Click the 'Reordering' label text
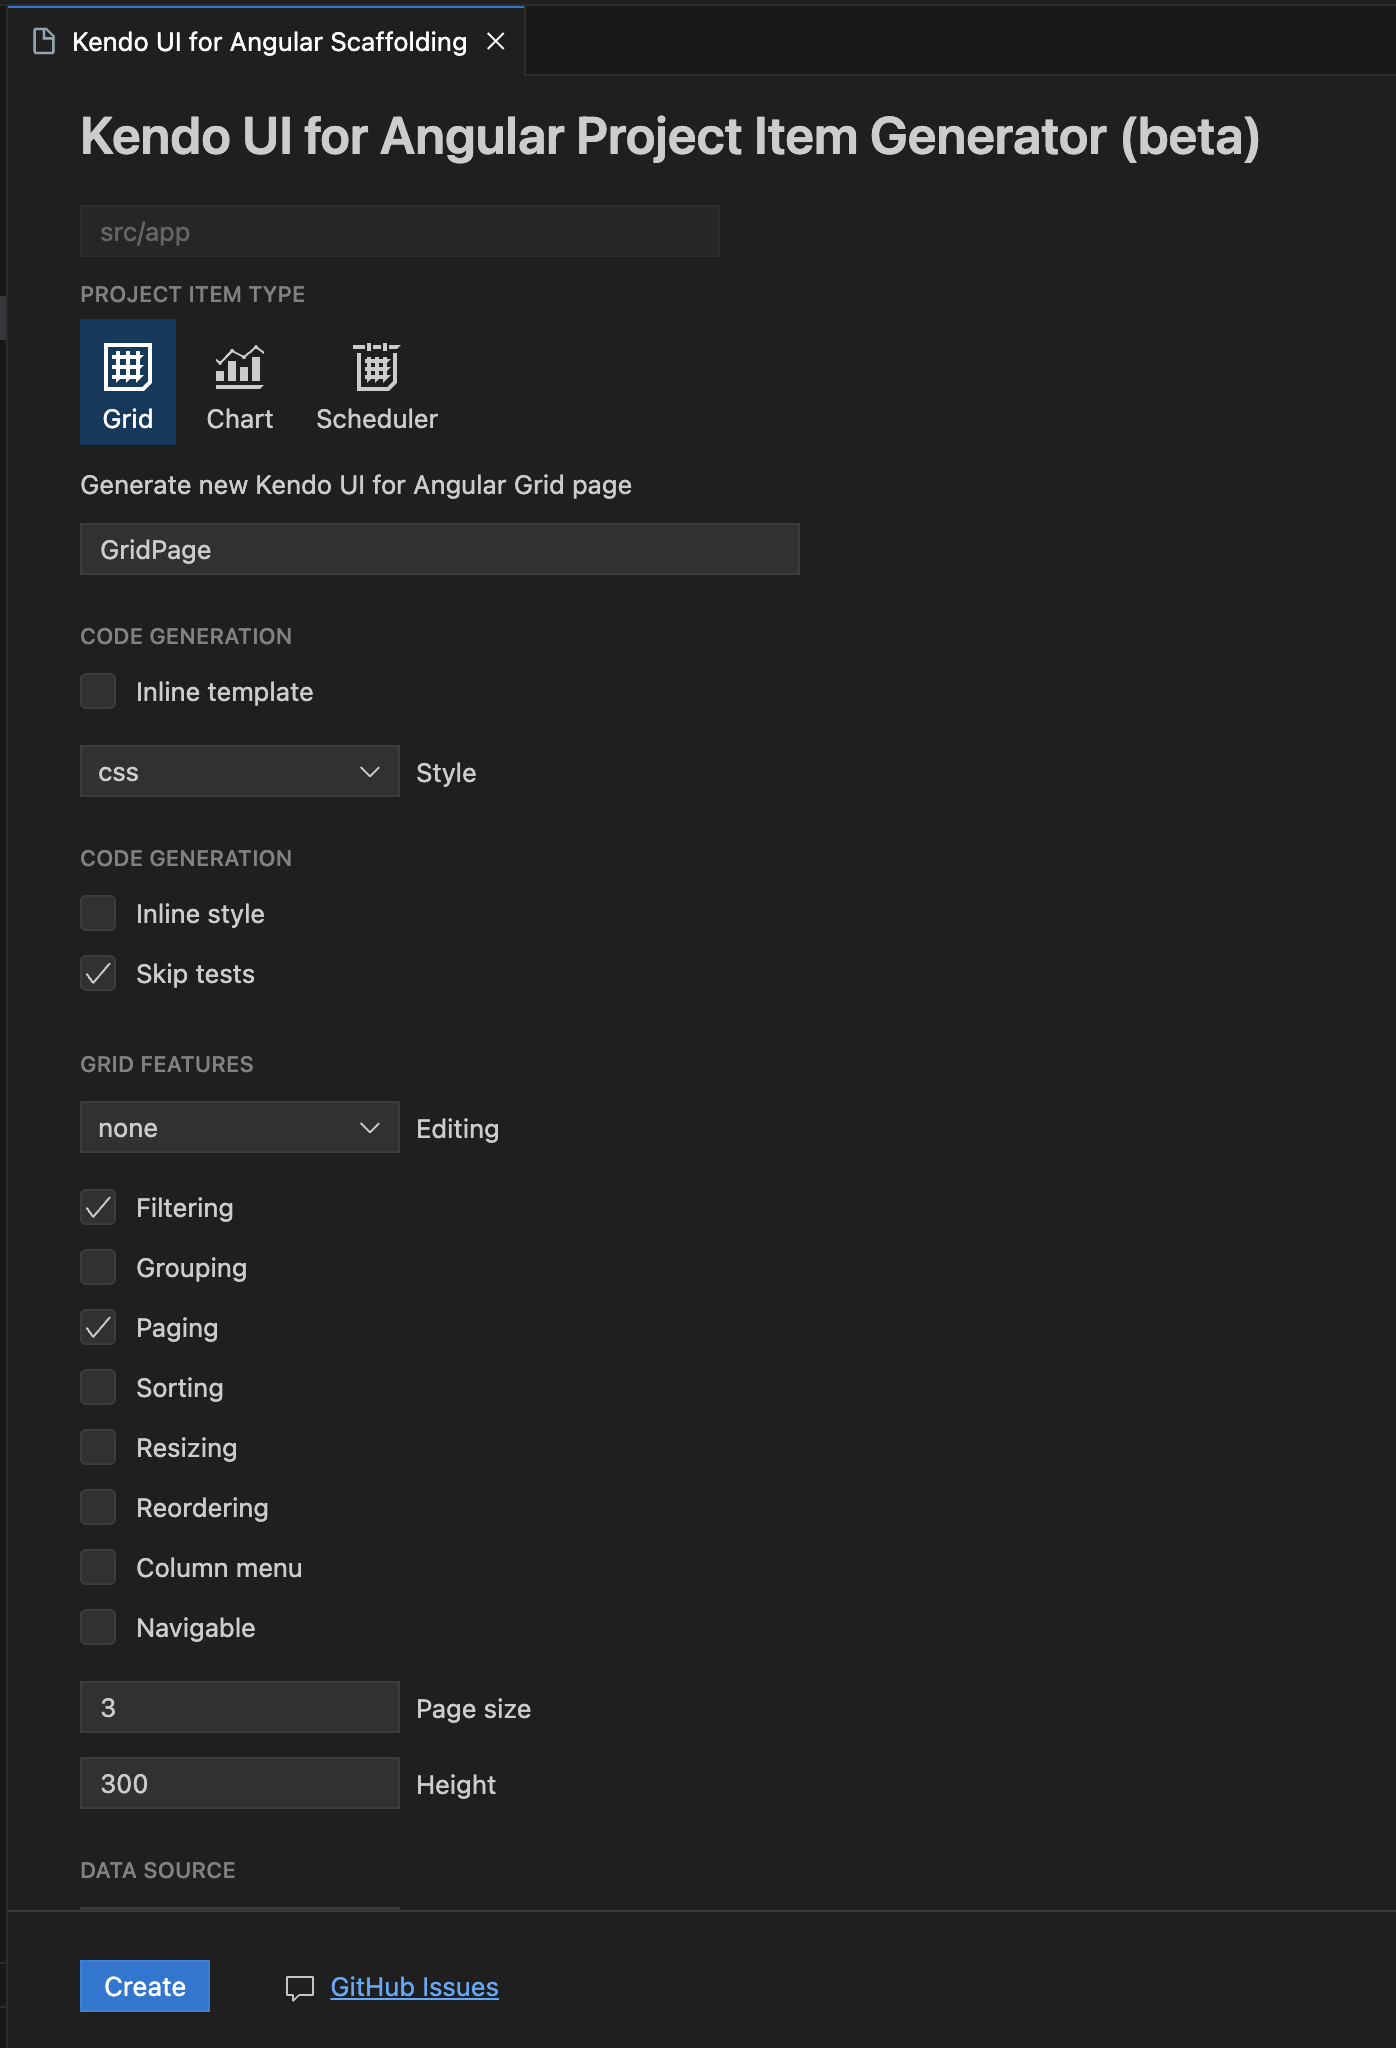This screenshot has width=1396, height=2048. tap(202, 1508)
